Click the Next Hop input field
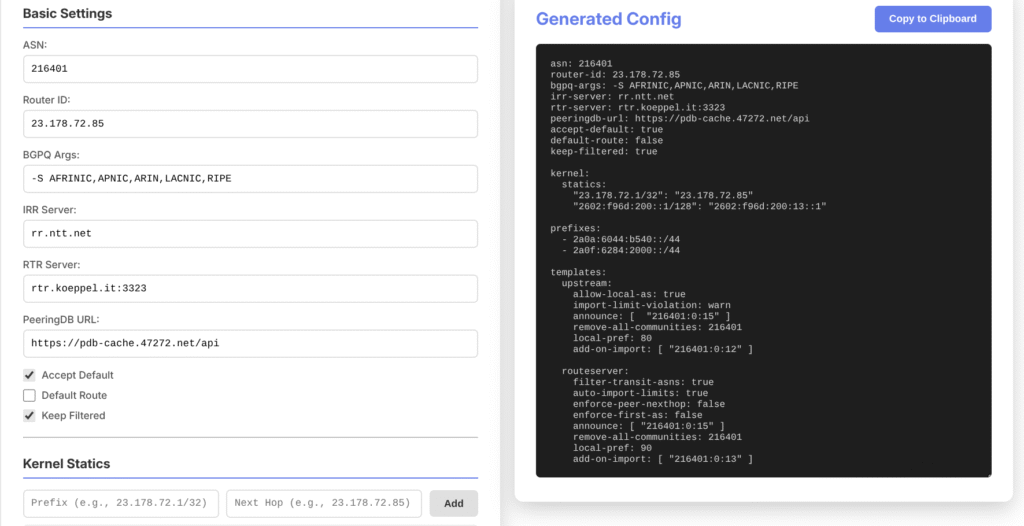 pos(324,503)
